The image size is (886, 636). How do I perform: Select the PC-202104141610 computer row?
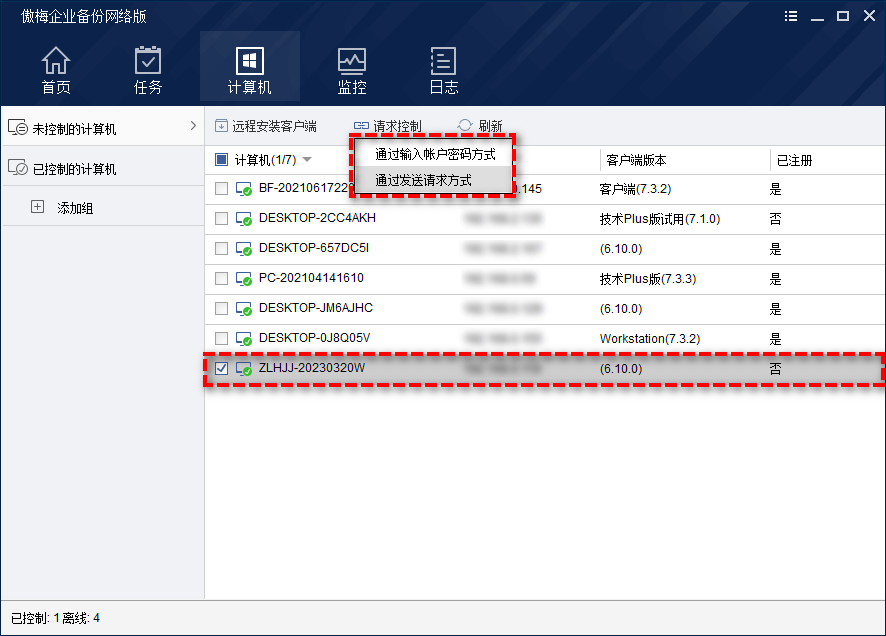311,278
